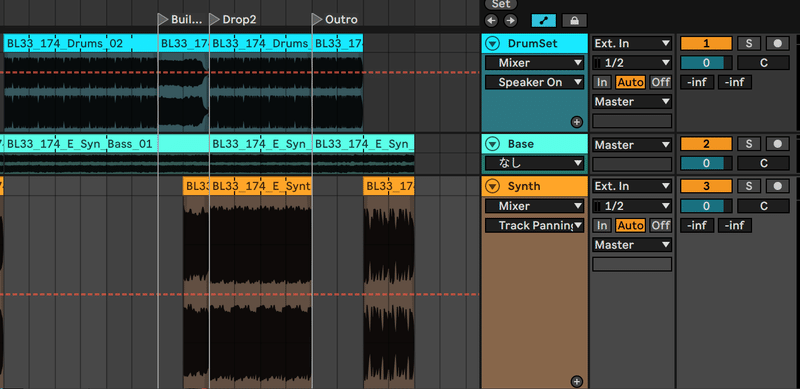
Task: Open Speaker On parameter dropdown
Action: tap(534, 82)
